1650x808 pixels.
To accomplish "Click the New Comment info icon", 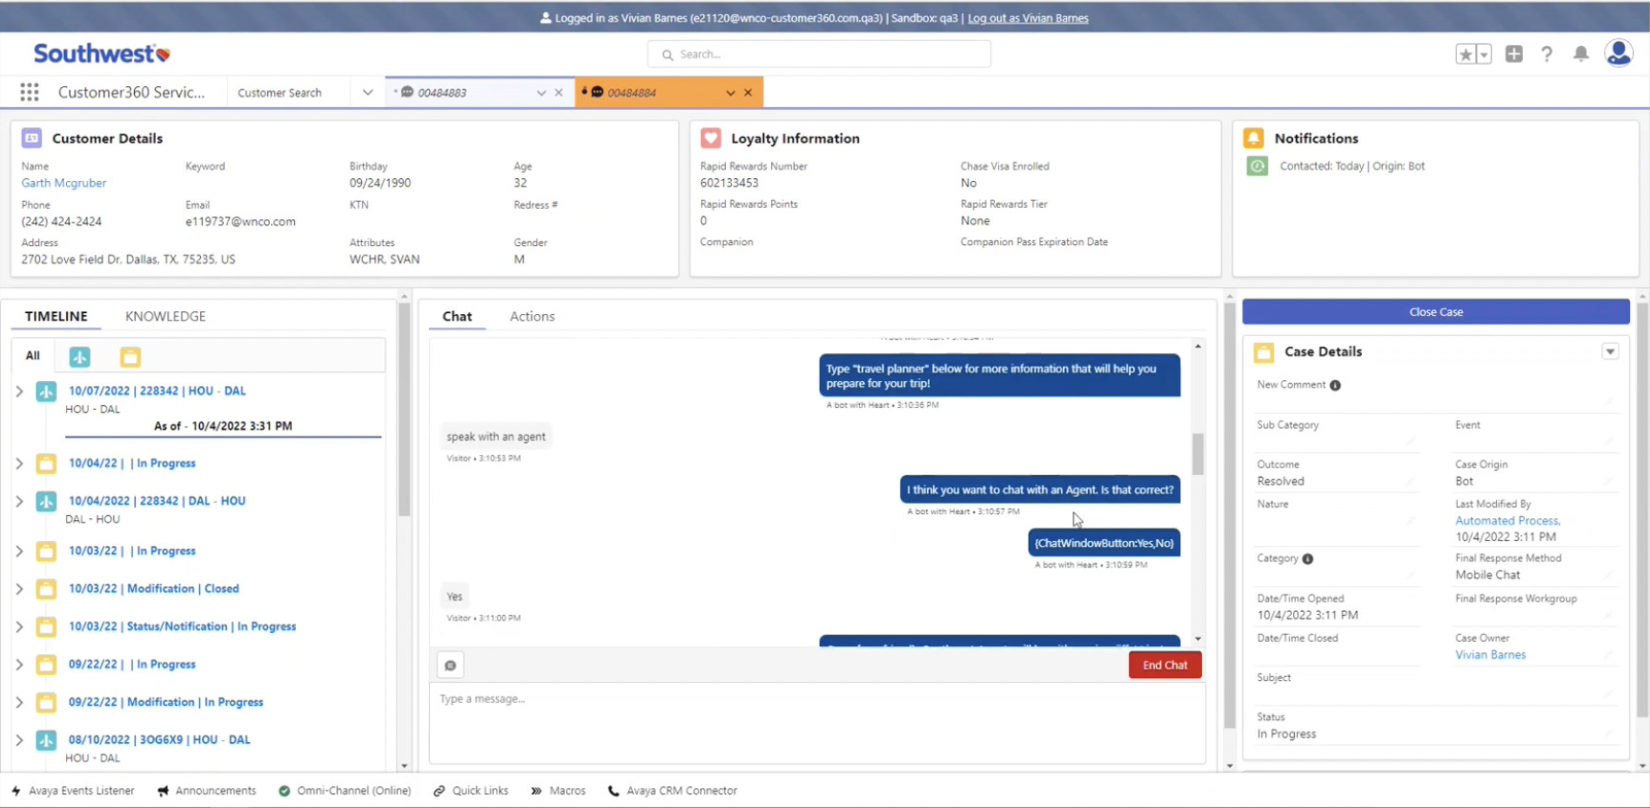I will coord(1335,385).
